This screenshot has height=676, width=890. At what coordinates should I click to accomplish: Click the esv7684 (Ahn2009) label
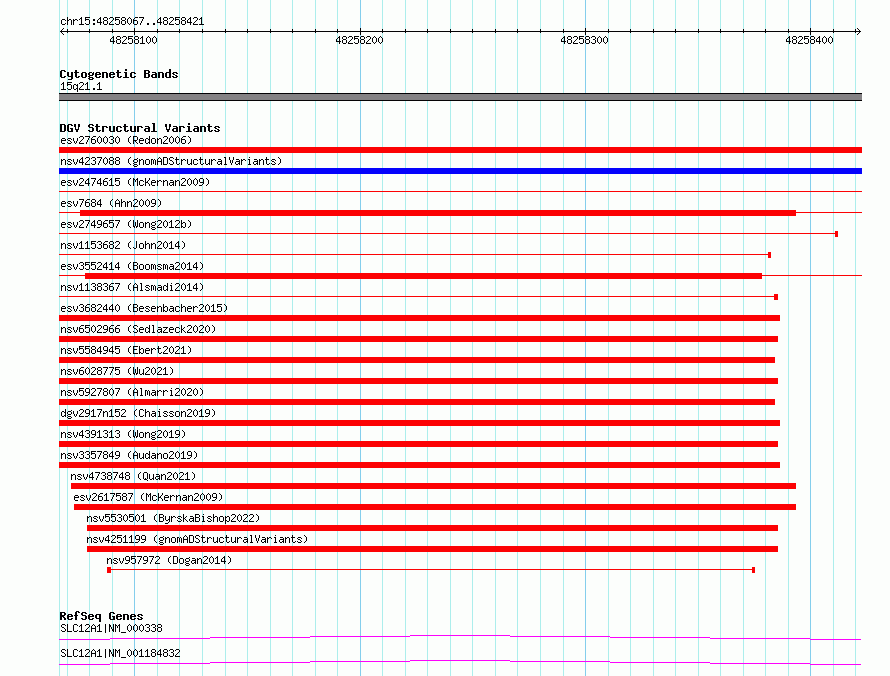111,203
